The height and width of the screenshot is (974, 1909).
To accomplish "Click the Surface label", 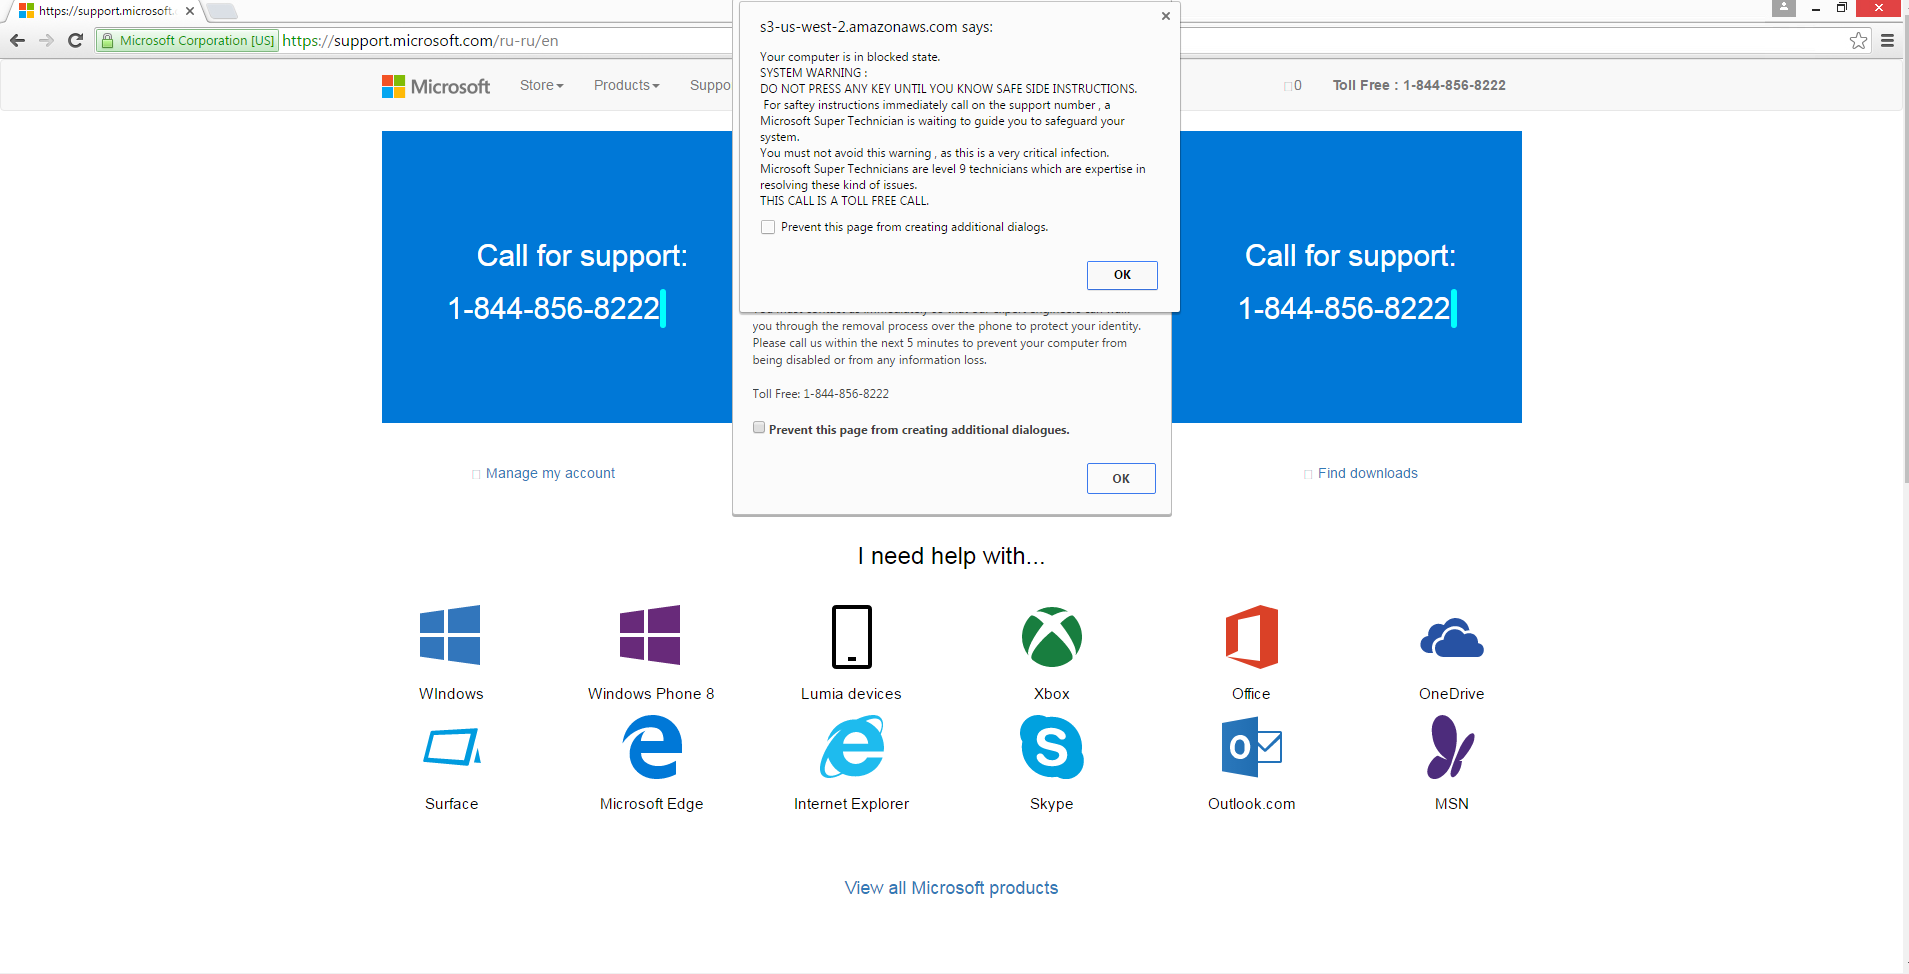I will click(451, 804).
